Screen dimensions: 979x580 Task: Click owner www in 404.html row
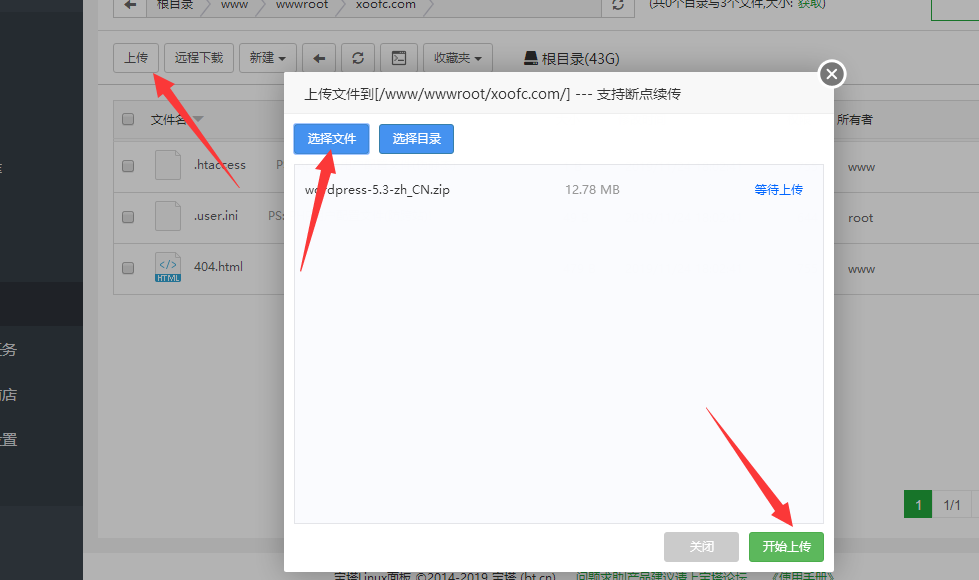861,270
